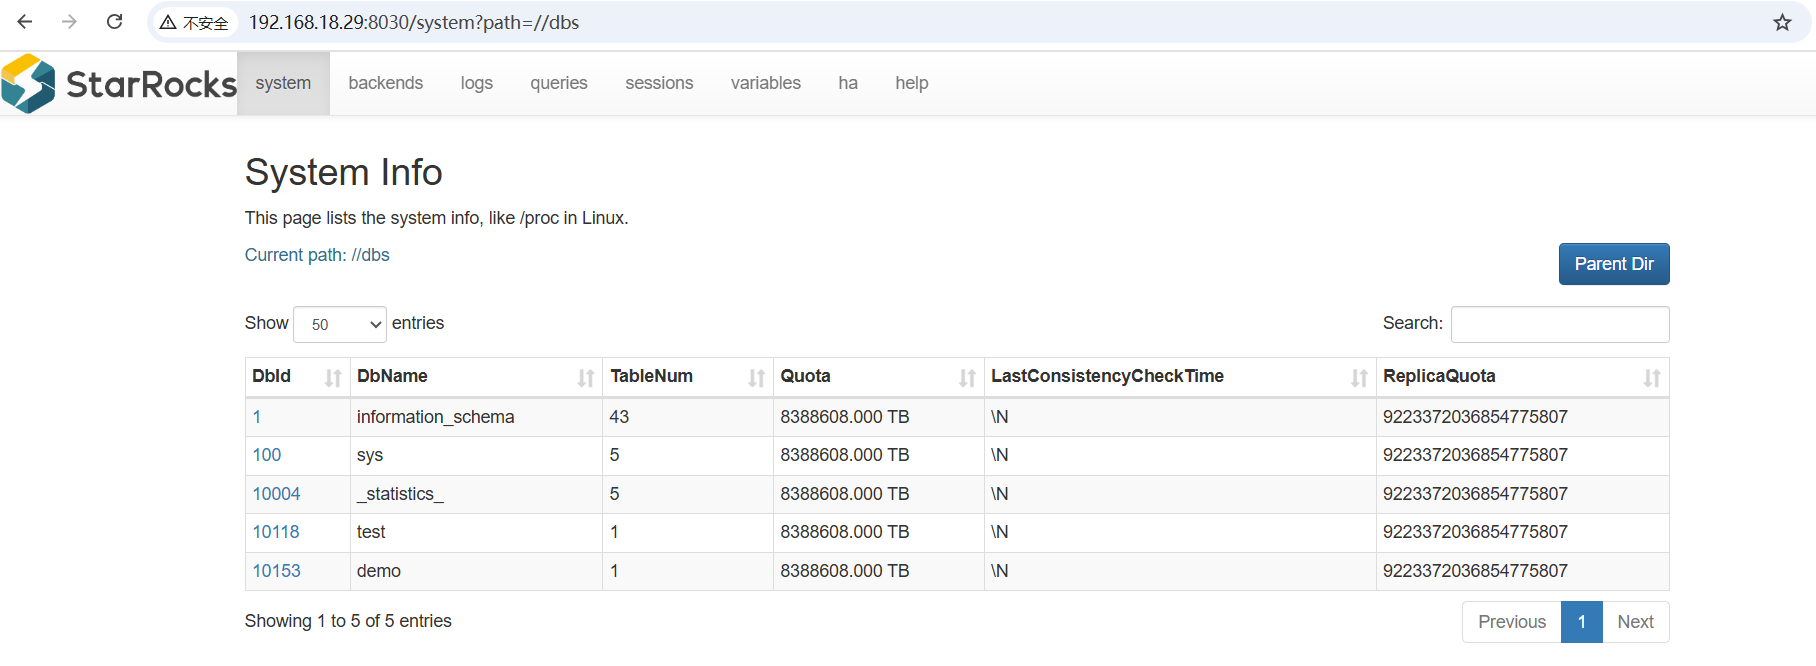Open the variables tab
The image size is (1816, 666).
click(x=766, y=83)
